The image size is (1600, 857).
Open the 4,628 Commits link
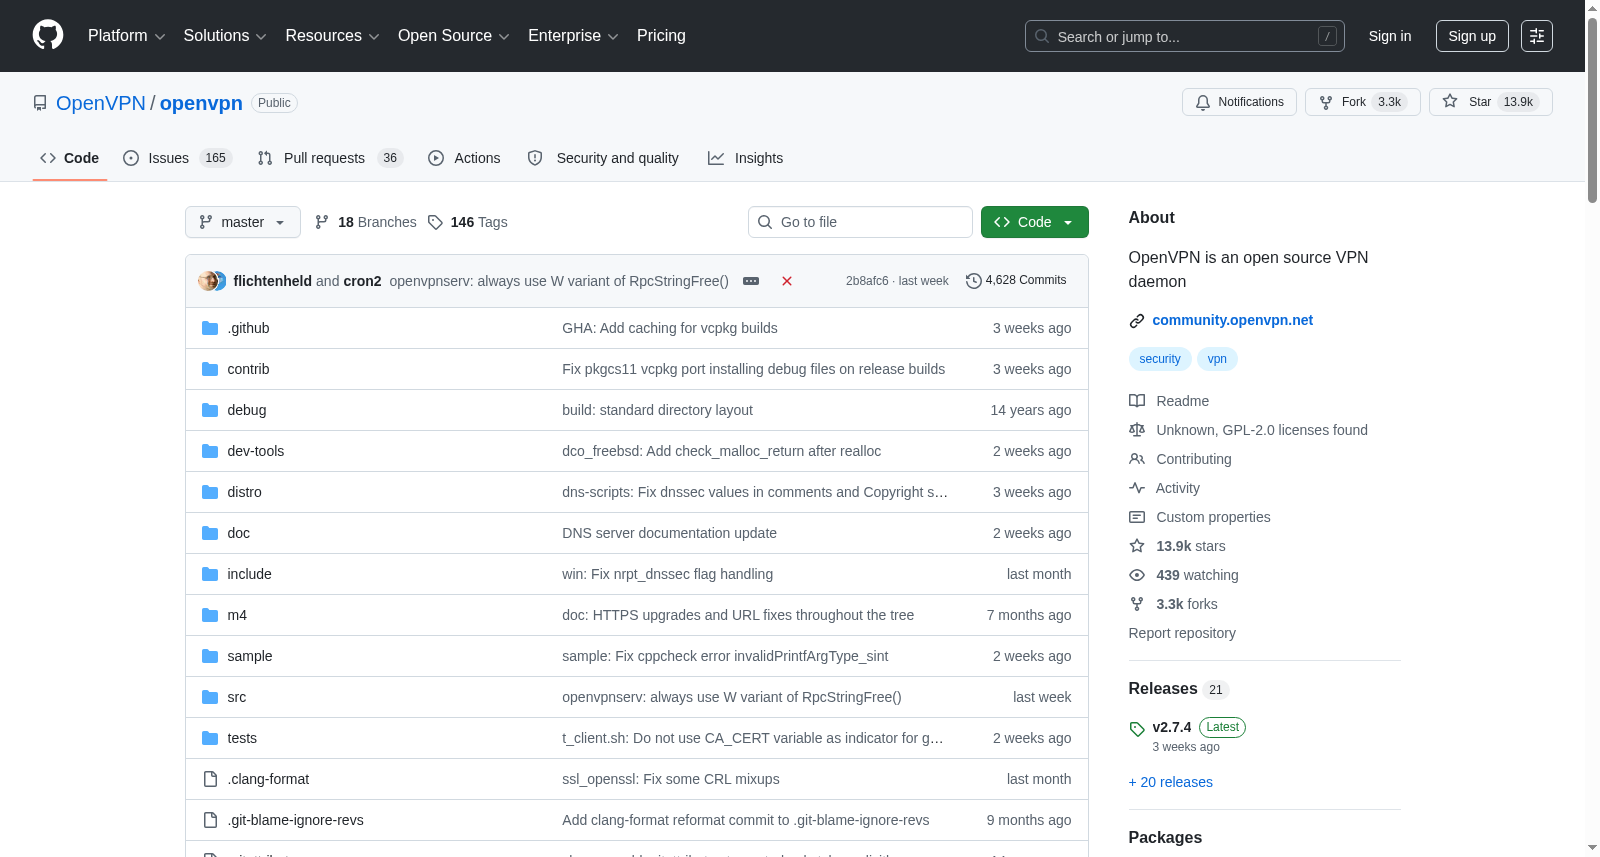tap(1016, 280)
